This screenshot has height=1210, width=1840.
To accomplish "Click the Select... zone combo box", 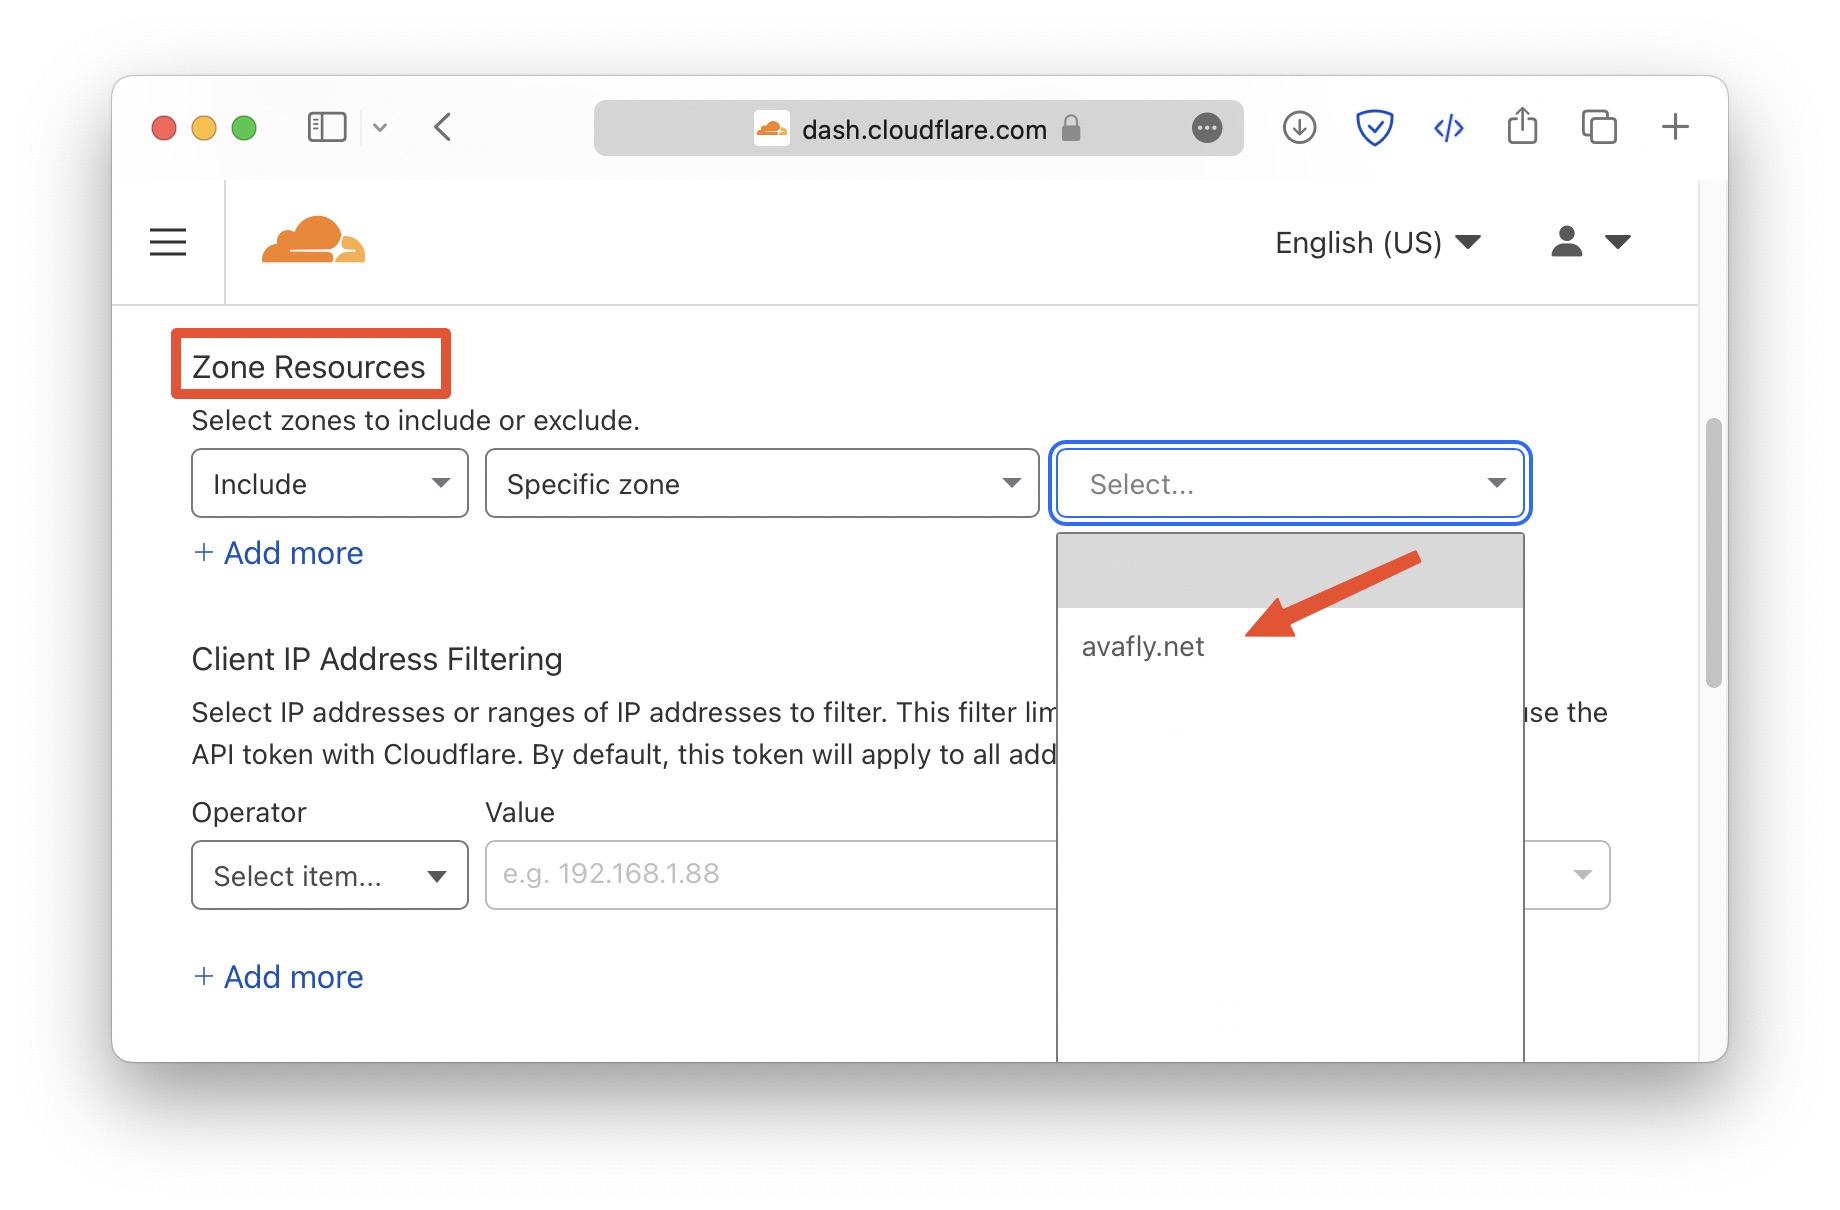I will [1290, 484].
